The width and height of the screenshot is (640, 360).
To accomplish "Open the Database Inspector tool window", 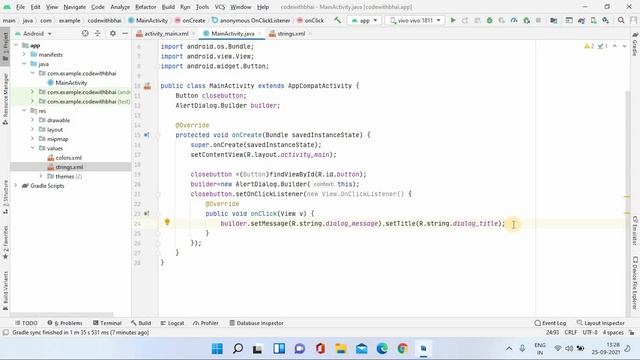I will pyautogui.click(x=256, y=323).
